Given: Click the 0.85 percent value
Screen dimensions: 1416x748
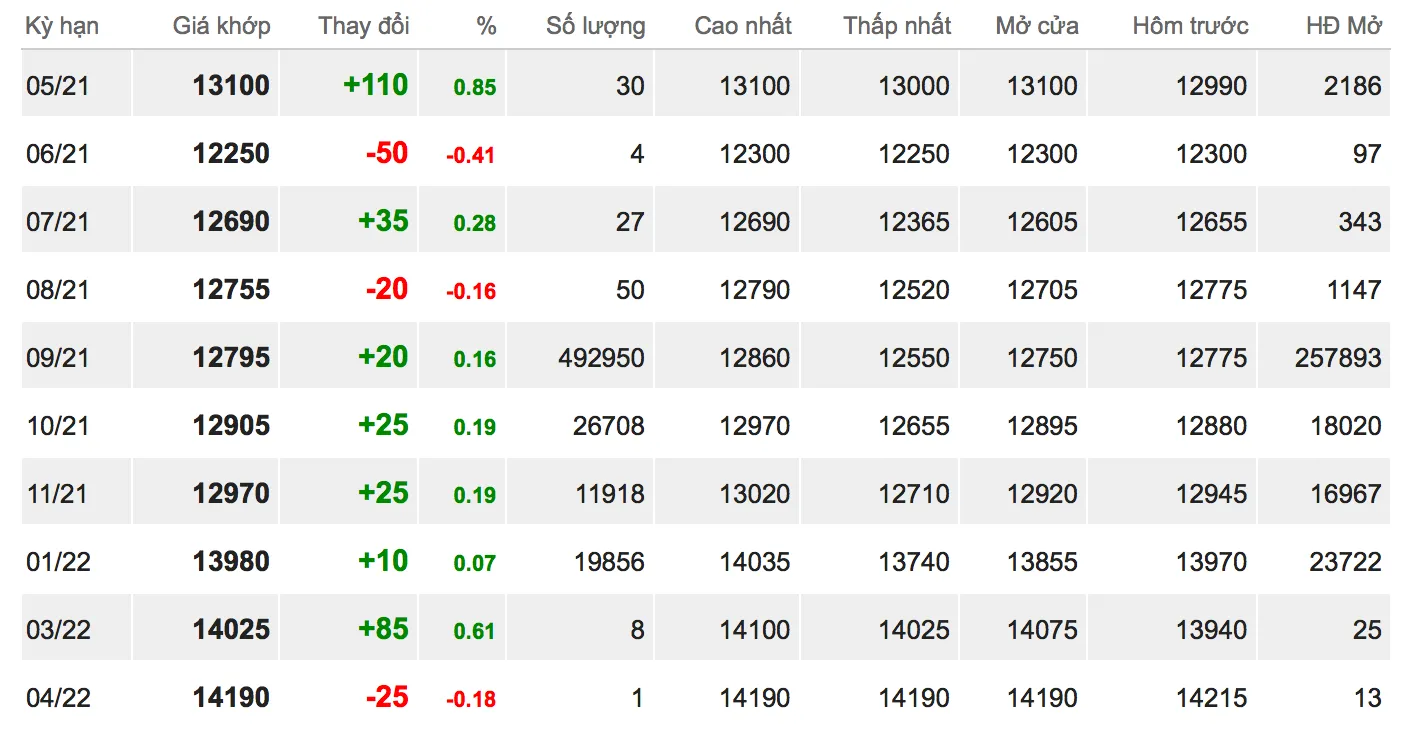Looking at the screenshot, I should pyautogui.click(x=475, y=87).
